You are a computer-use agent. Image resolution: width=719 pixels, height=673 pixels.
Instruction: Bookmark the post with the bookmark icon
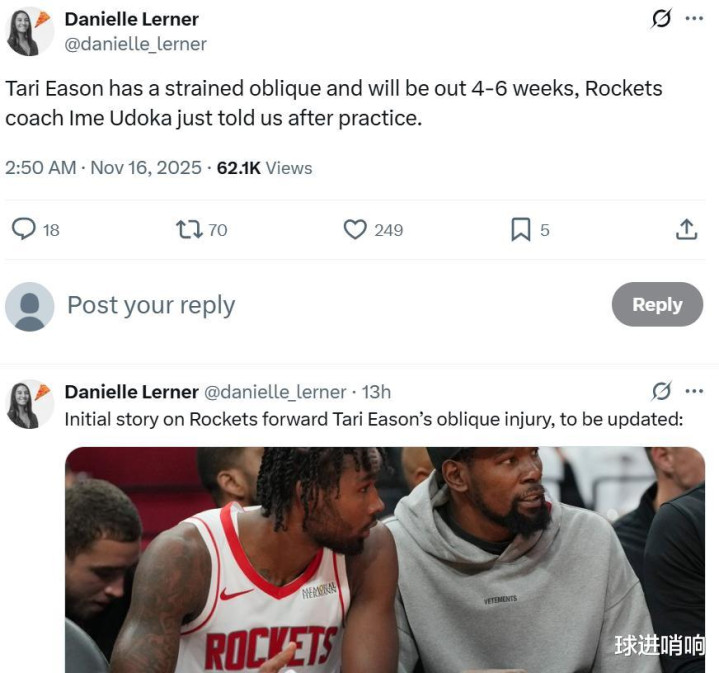521,229
